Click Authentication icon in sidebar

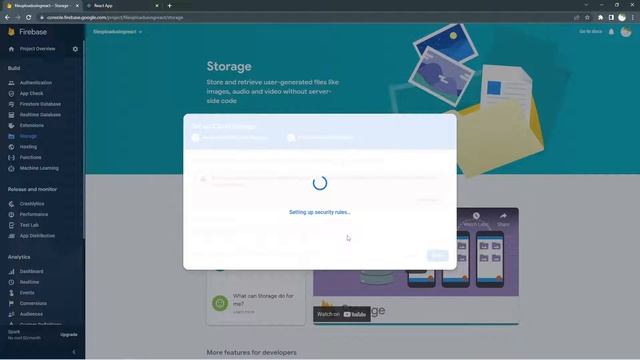click(11, 83)
